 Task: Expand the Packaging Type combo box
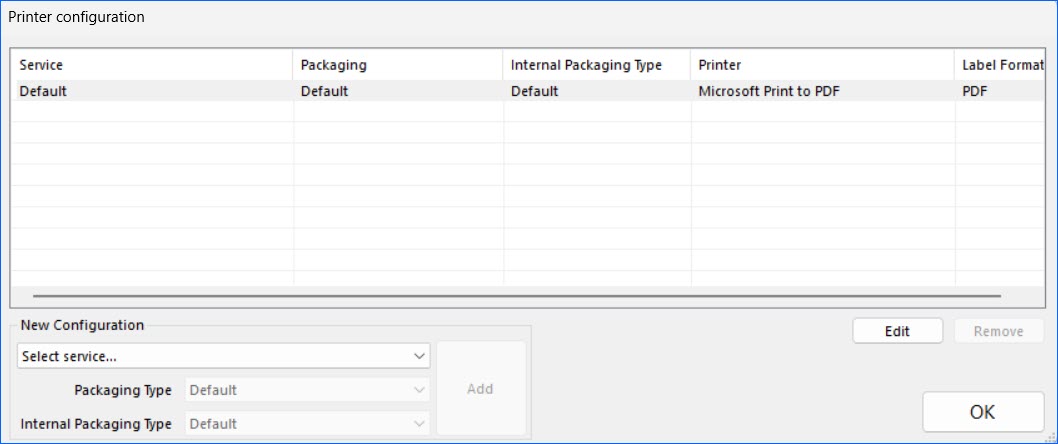306,390
